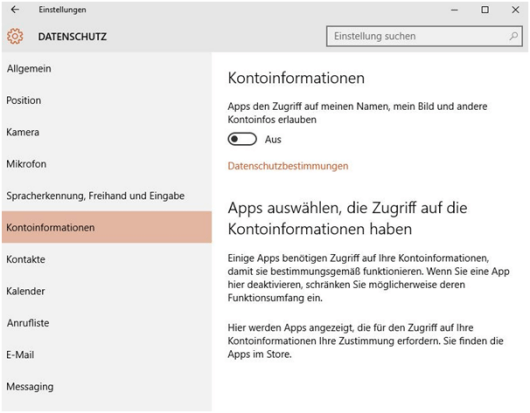530x413 pixels.
Task: Open the Kontakte privacy settings
Action: (107, 259)
